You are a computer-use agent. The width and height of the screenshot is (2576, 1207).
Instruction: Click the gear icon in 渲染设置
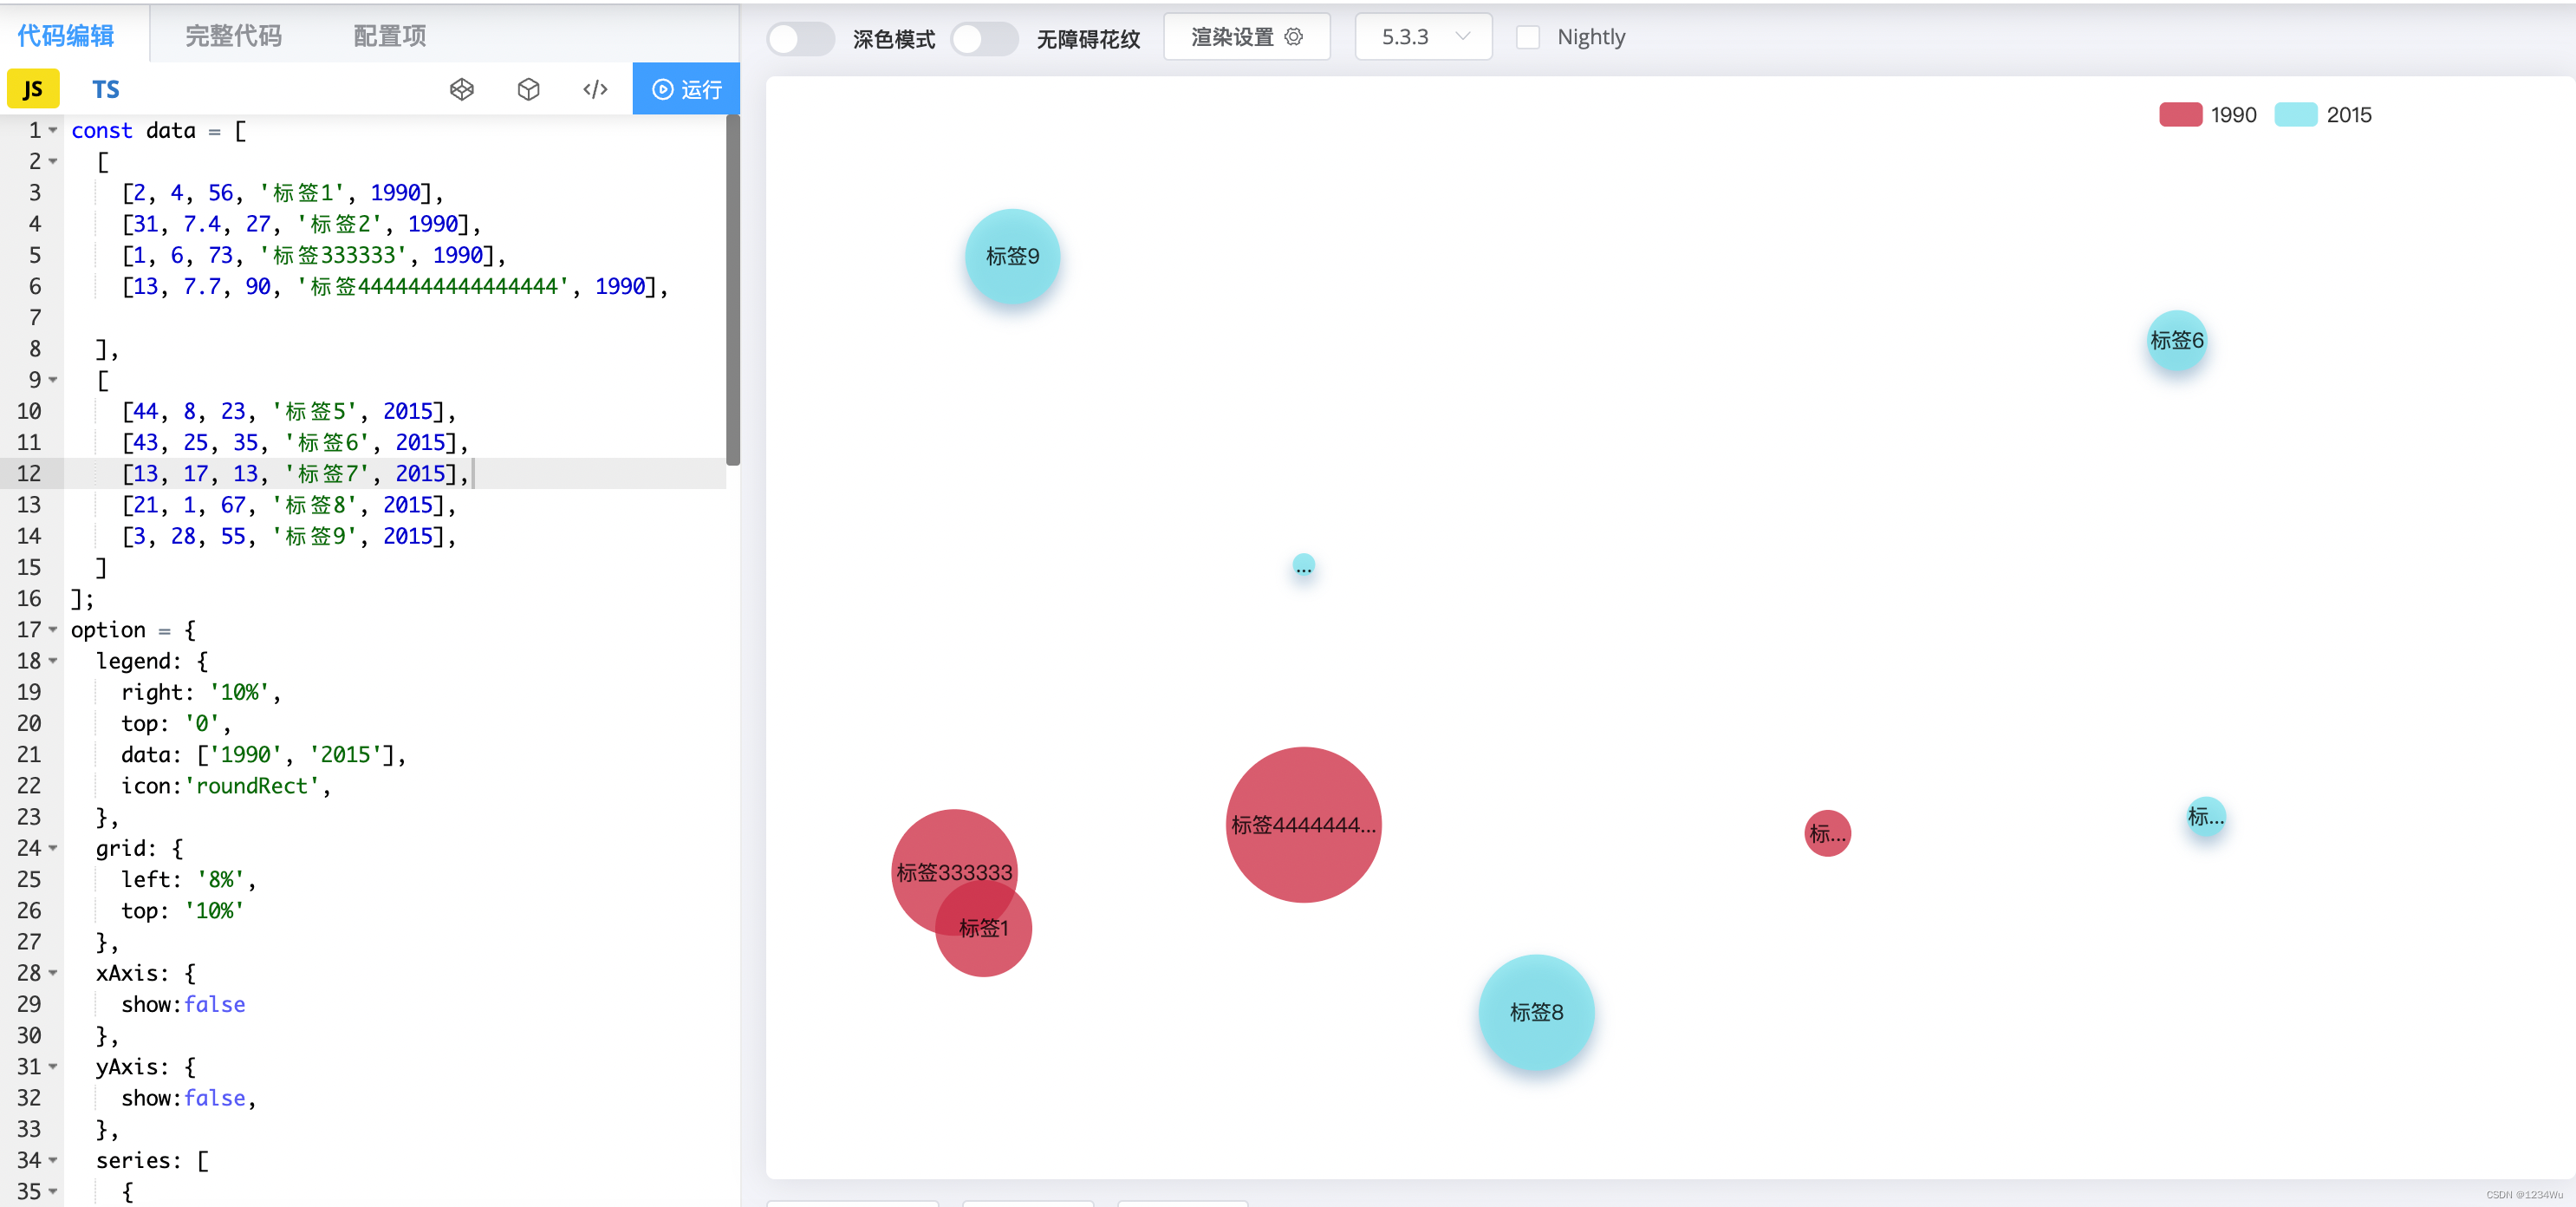coord(1294,37)
